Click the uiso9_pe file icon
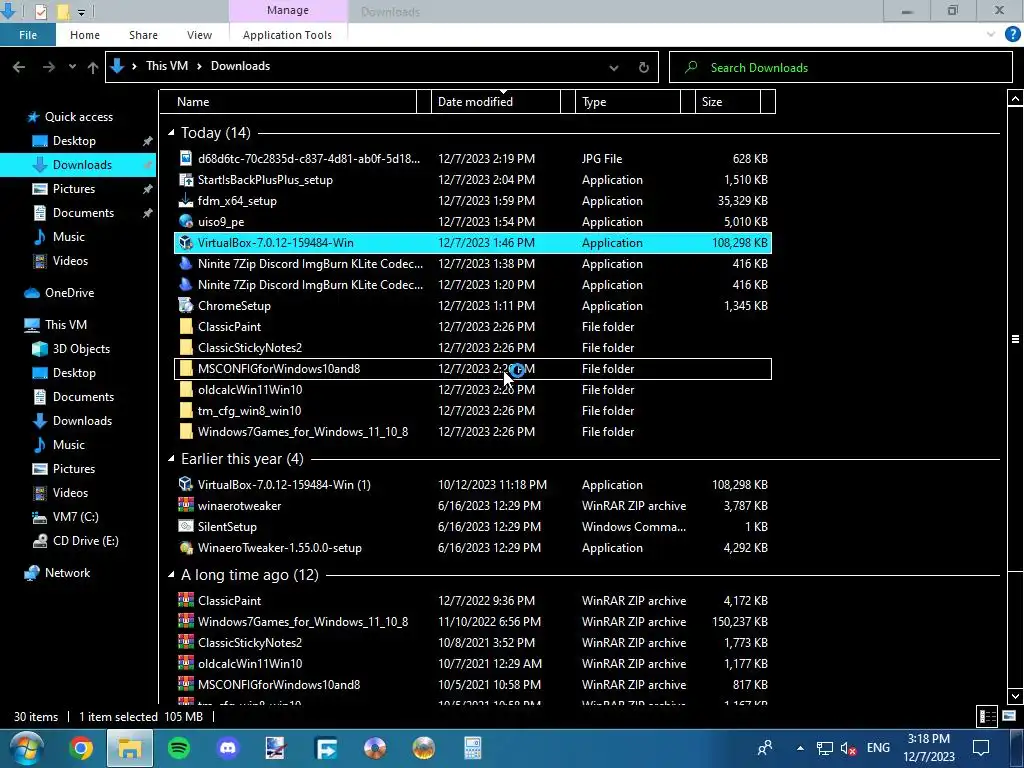 click(x=186, y=221)
